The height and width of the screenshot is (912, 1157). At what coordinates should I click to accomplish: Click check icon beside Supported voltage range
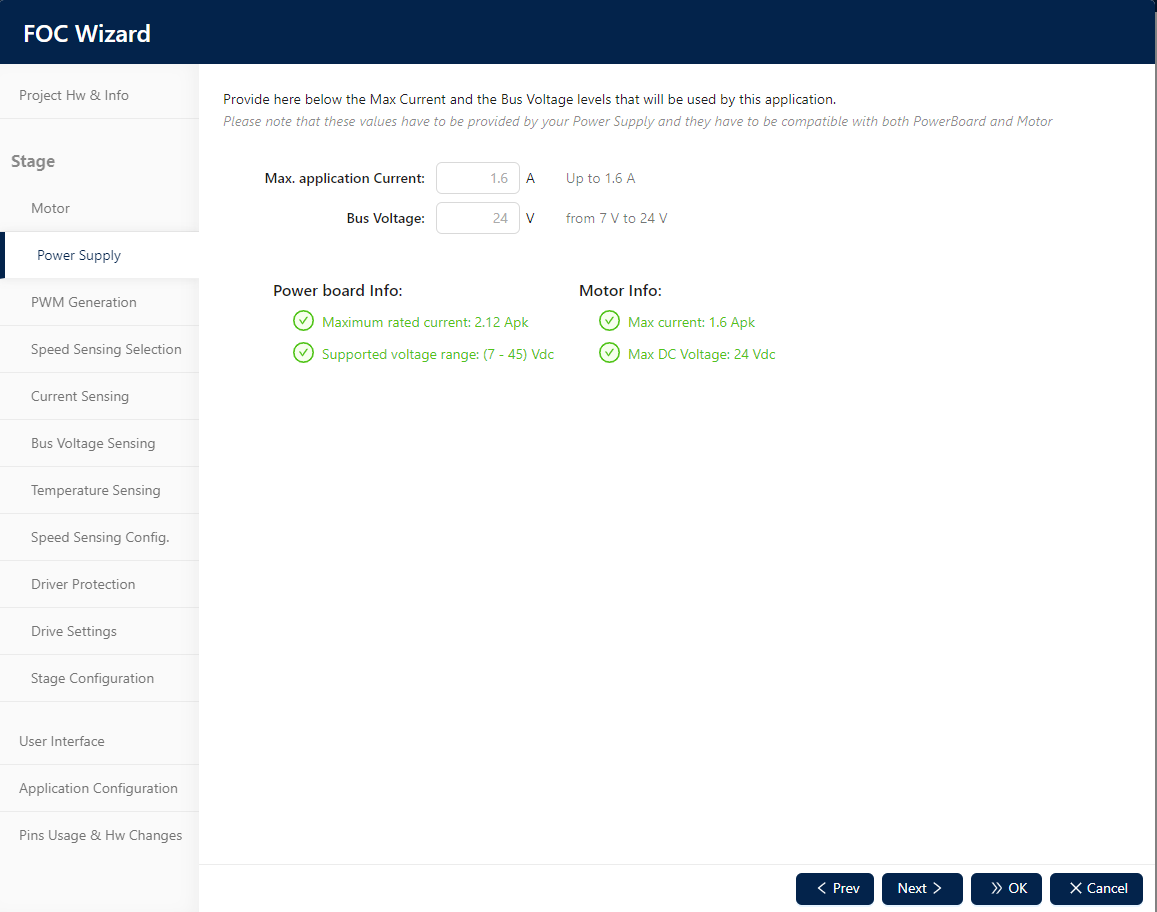[x=303, y=353]
